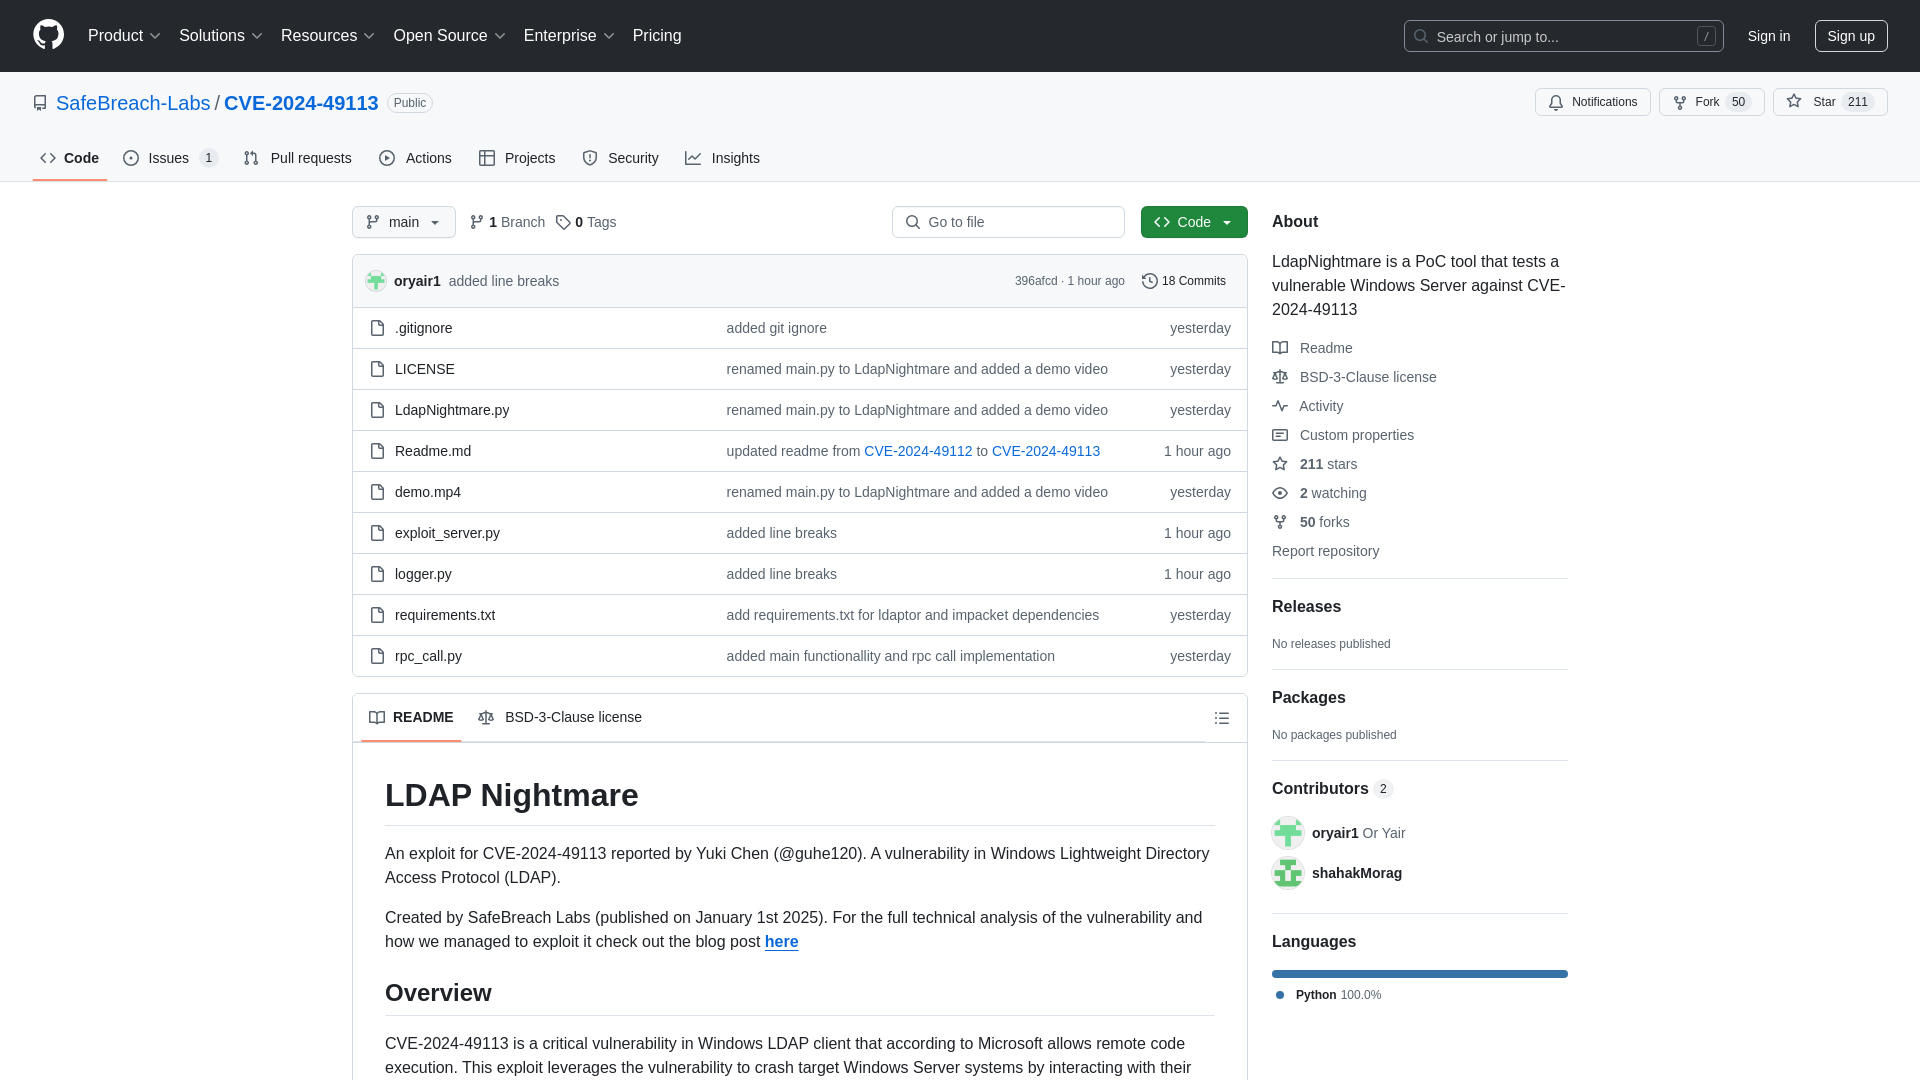
Task: Click Report repository link
Action: pyautogui.click(x=1325, y=551)
